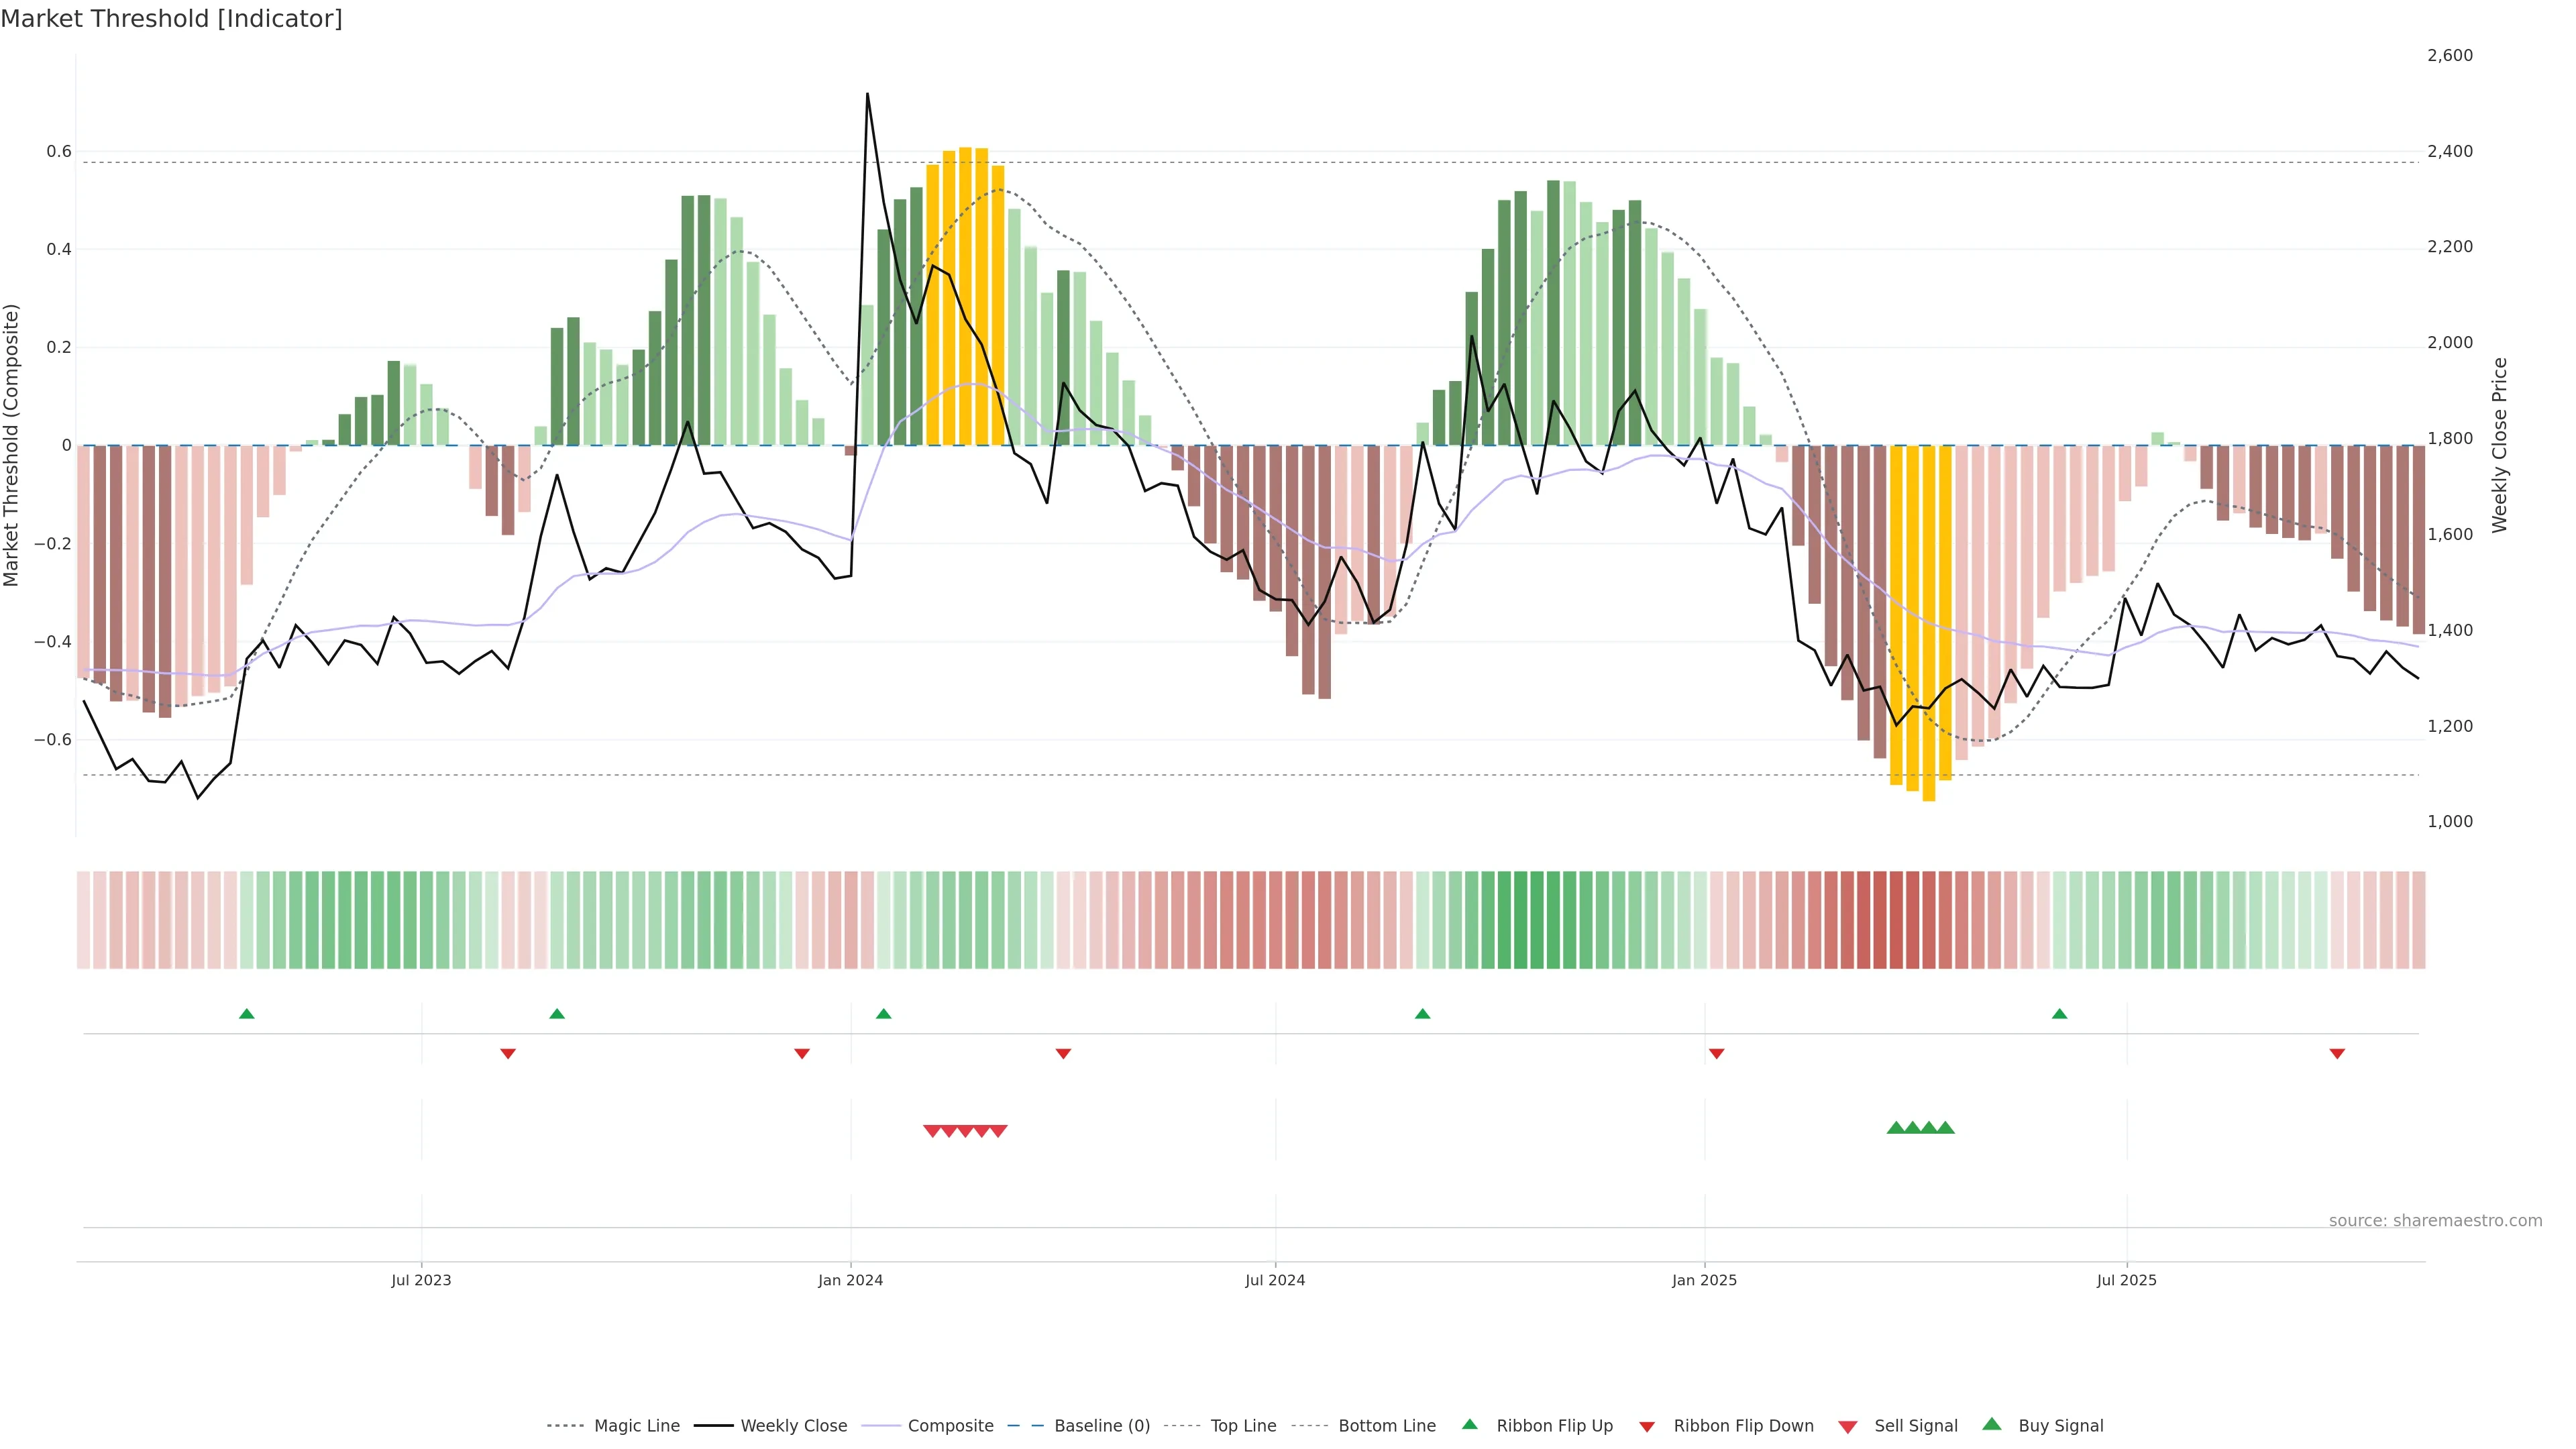This screenshot has height=1449, width=2576.
Task: Click Ribbon Flip Down legend triangle icon
Action: [x=1646, y=1427]
